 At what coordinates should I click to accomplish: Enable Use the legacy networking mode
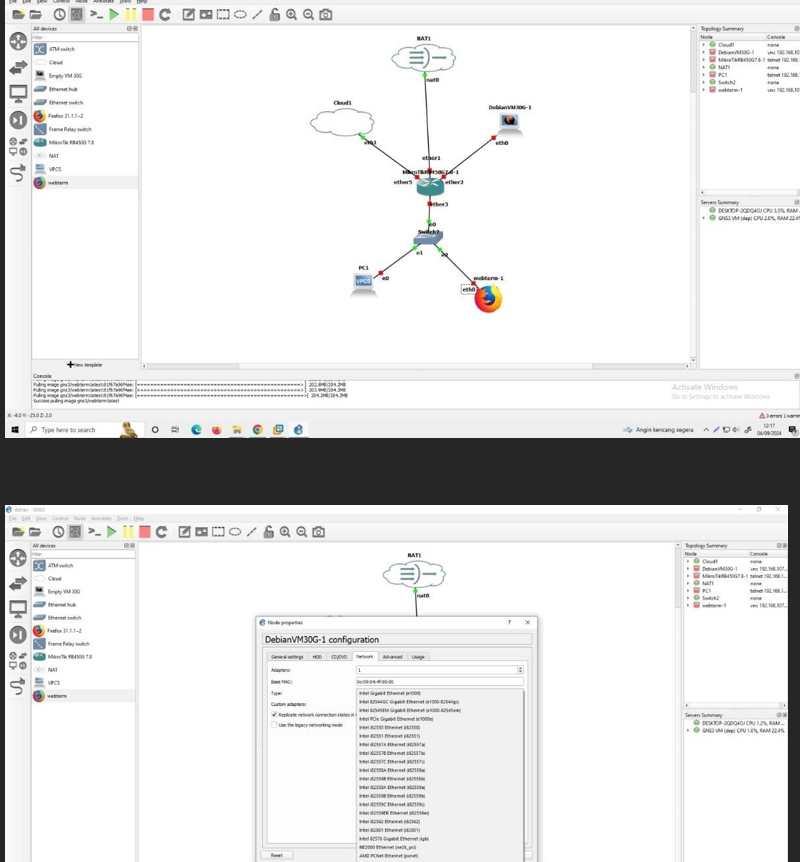pyautogui.click(x=274, y=725)
